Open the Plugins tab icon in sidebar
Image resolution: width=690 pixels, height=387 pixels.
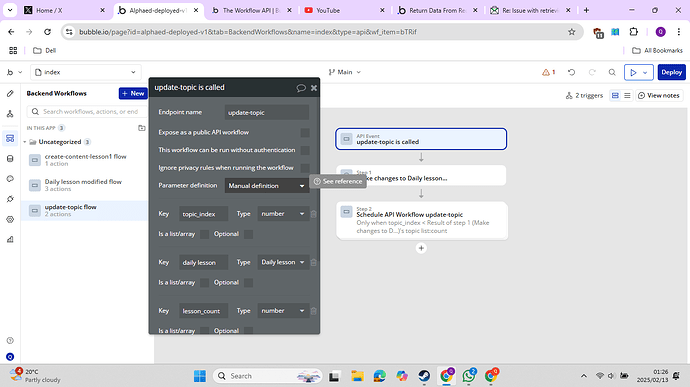(10, 199)
